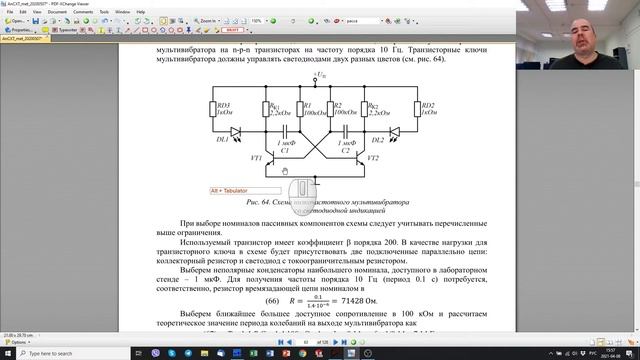640x360 pixels.
Task: Click the page number field
Action: (306, 342)
